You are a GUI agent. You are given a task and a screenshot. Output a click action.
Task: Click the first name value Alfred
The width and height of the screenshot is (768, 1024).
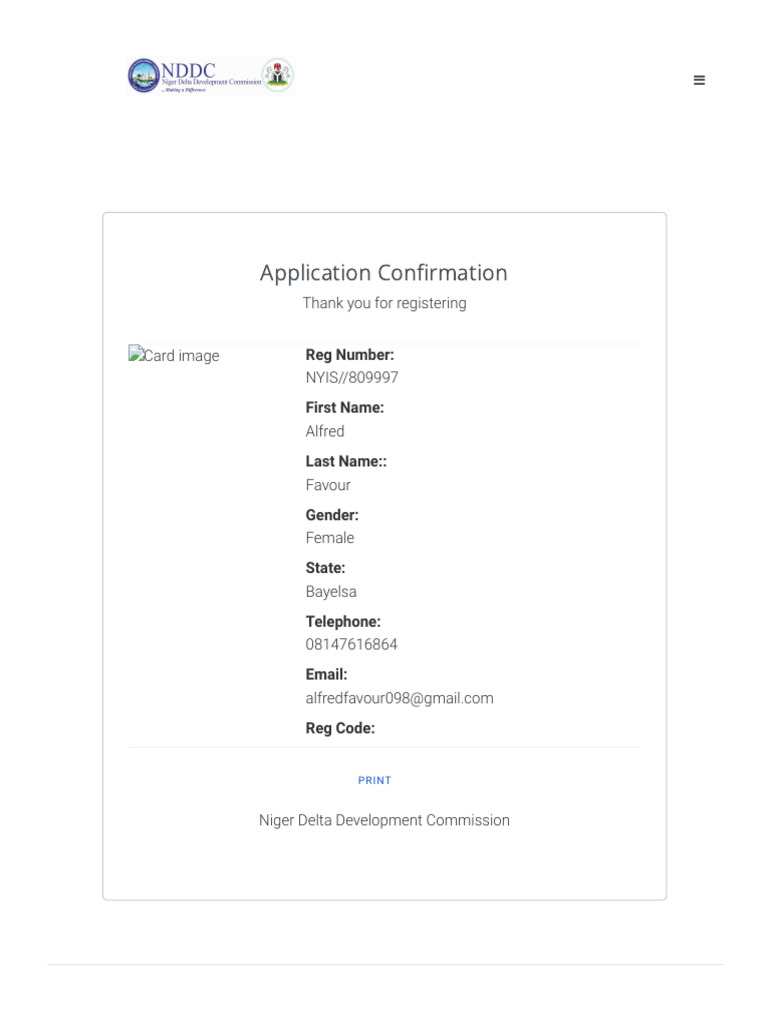click(x=325, y=431)
